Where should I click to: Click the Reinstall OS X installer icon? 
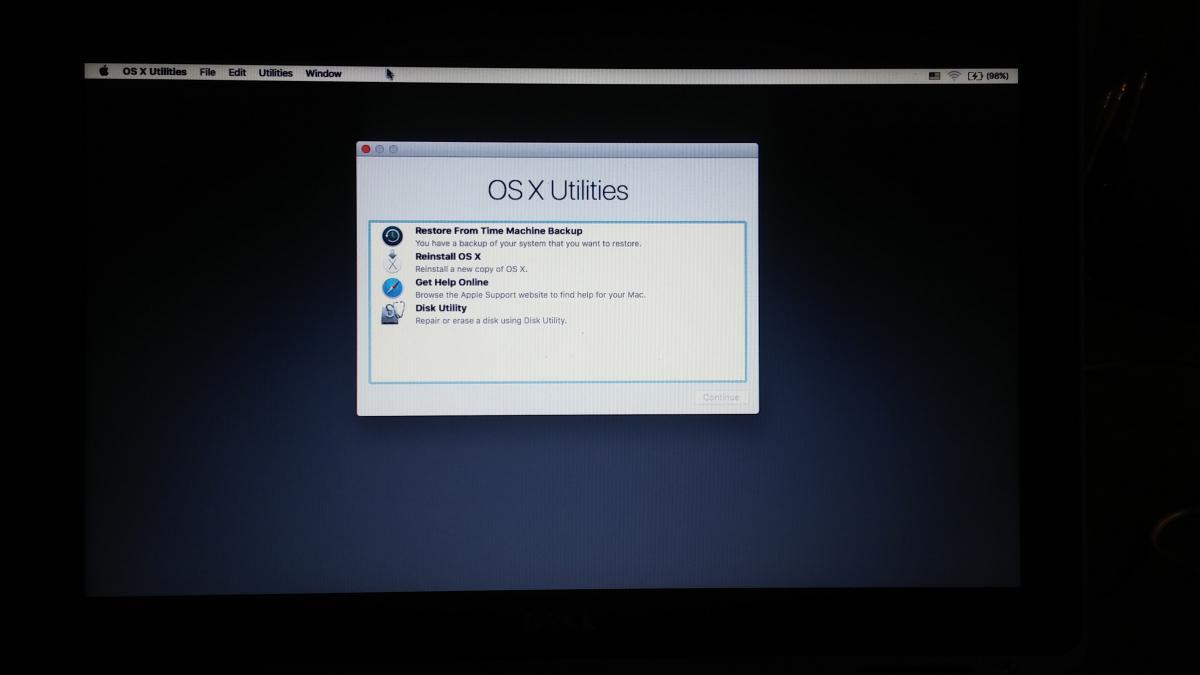coord(392,262)
